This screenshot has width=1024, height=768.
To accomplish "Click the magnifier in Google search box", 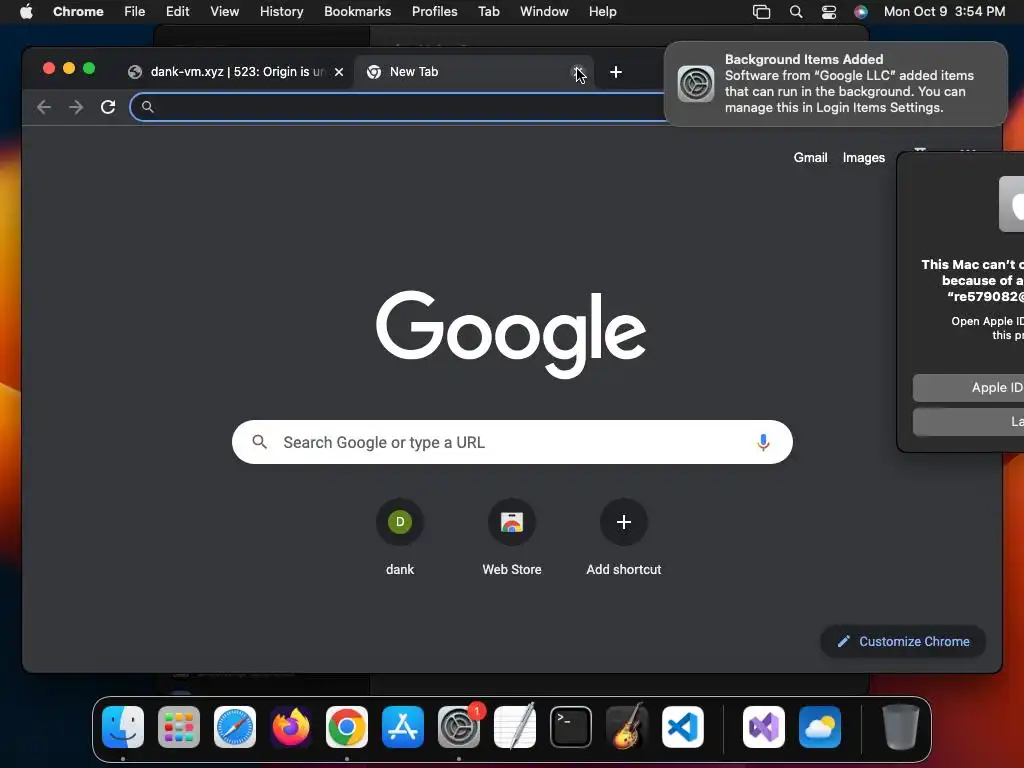I will tap(259, 442).
